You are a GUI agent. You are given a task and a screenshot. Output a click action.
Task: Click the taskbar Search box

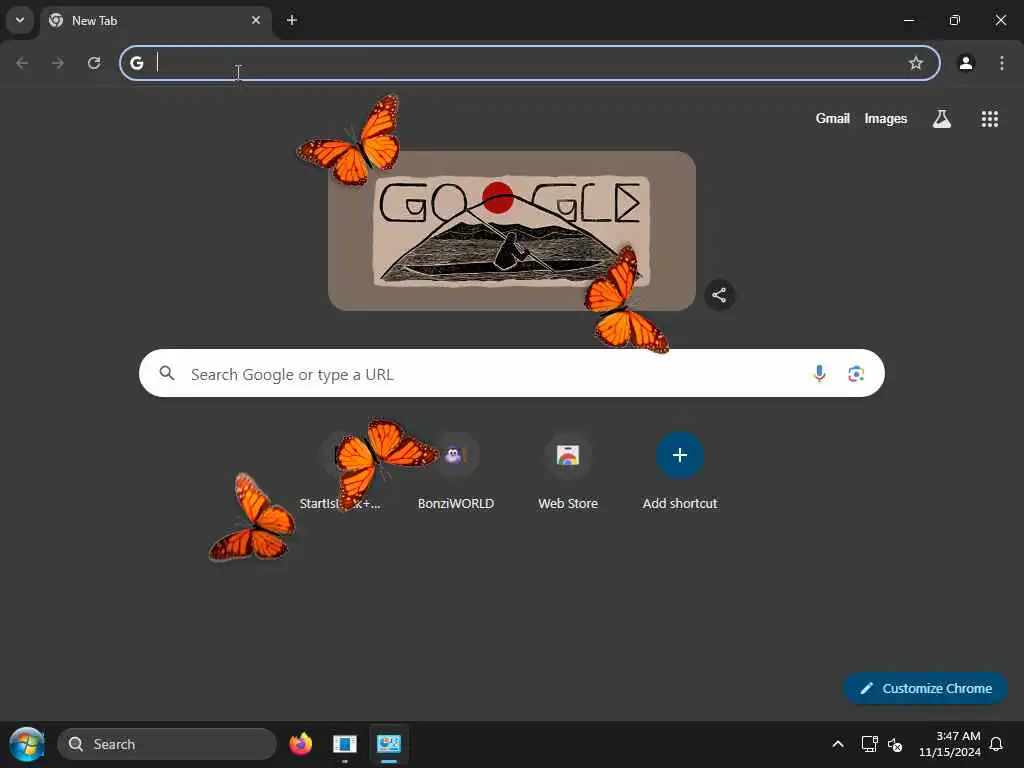pos(167,744)
